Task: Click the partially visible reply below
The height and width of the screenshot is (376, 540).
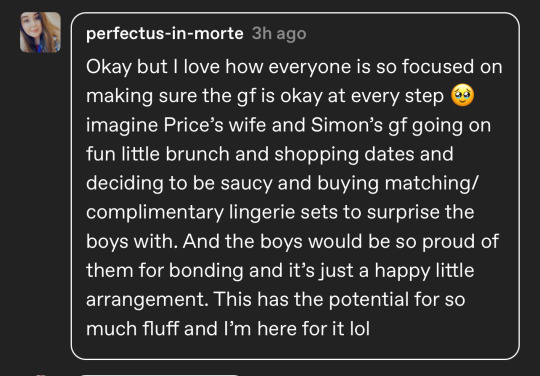Action: coord(160,375)
